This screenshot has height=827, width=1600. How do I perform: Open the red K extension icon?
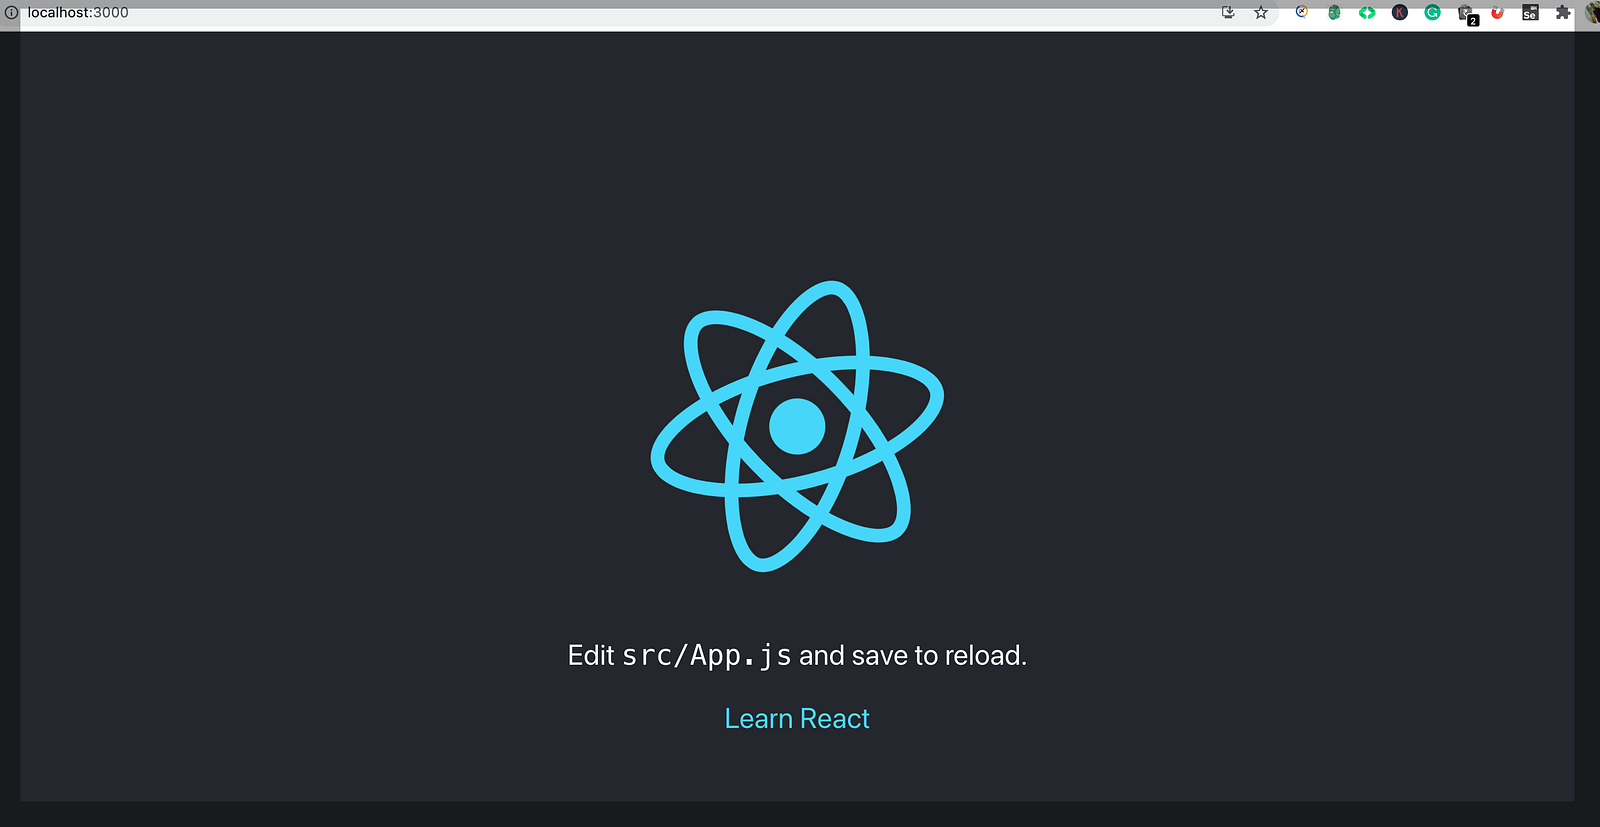[x=1400, y=13]
